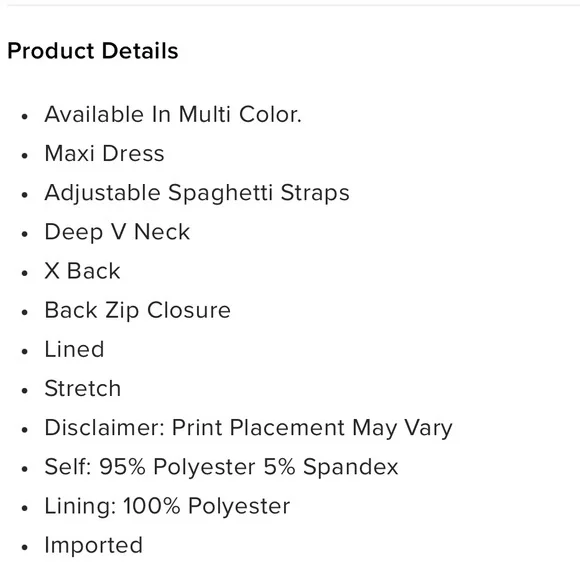This screenshot has height=580, width=580.
Task: Click the X Back list entry
Action: click(x=82, y=271)
